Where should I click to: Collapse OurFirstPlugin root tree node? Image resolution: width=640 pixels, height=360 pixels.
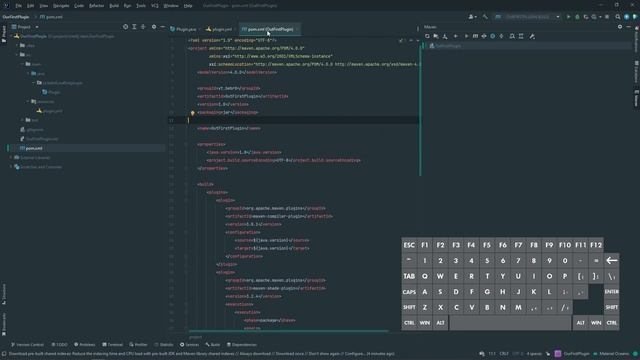(11, 36)
